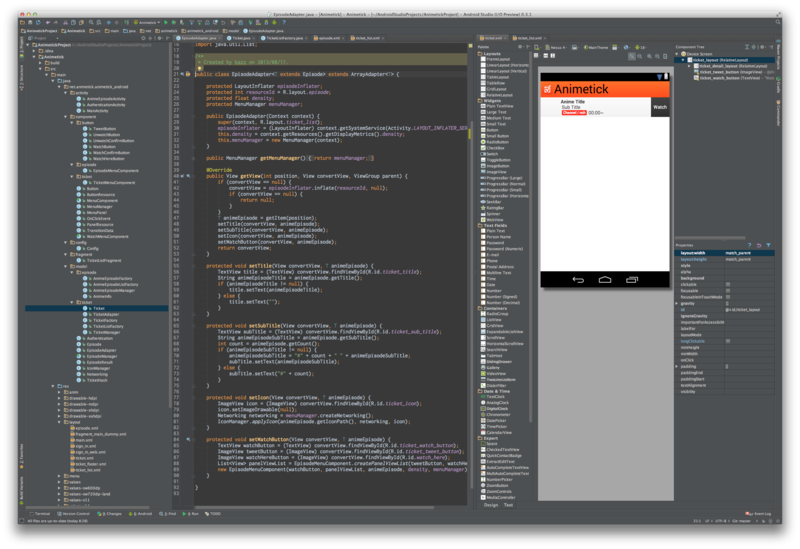This screenshot has height=549, width=800.
Task: Open ticket_list.xml tab in right editor
Action: pos(529,38)
